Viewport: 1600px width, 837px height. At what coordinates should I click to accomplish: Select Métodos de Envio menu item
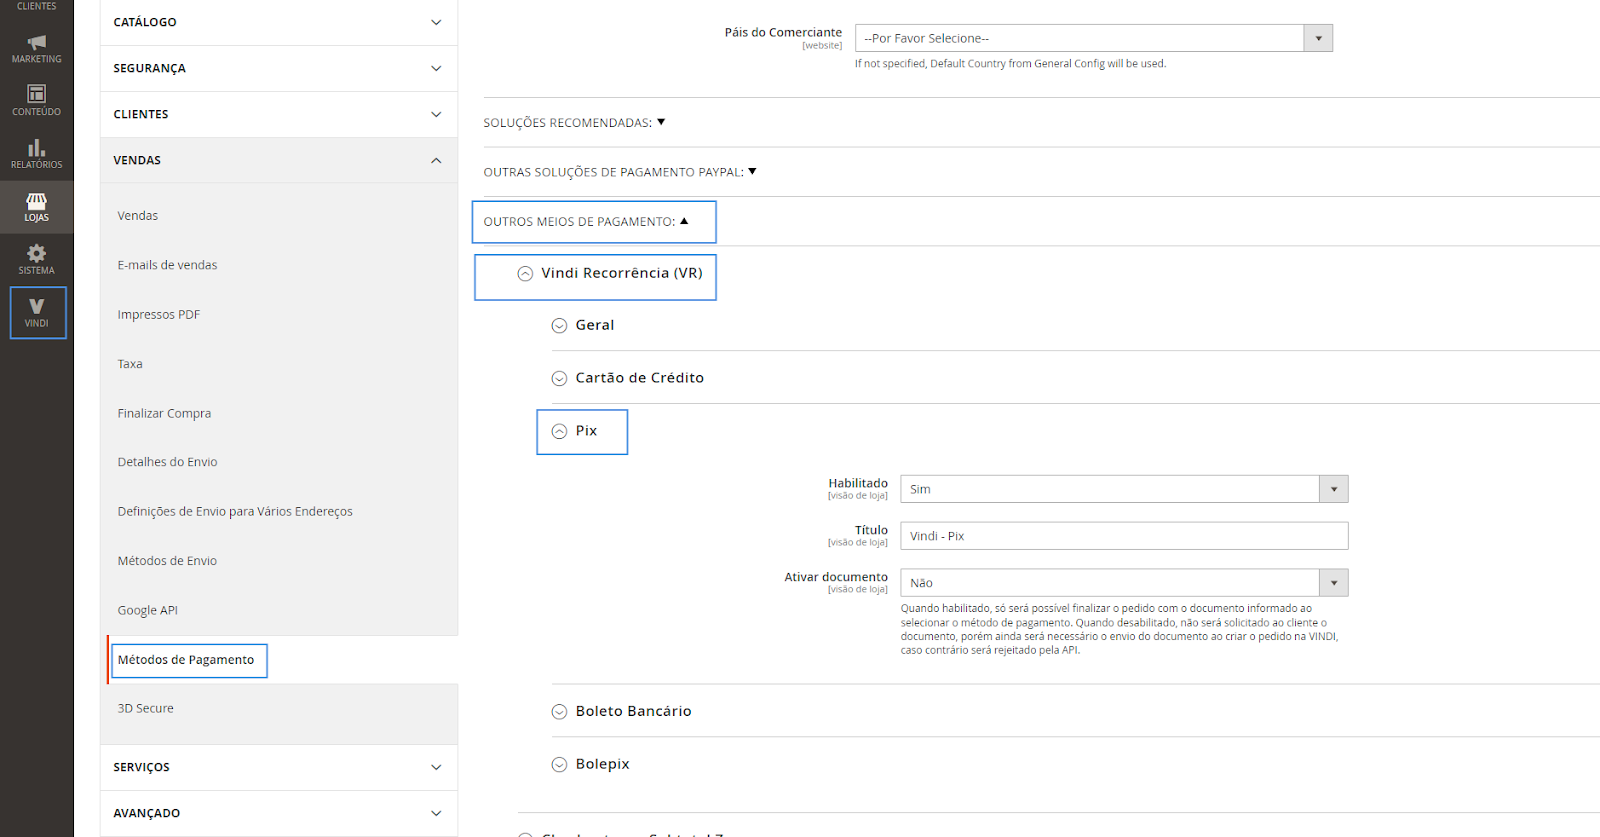pyautogui.click(x=167, y=561)
